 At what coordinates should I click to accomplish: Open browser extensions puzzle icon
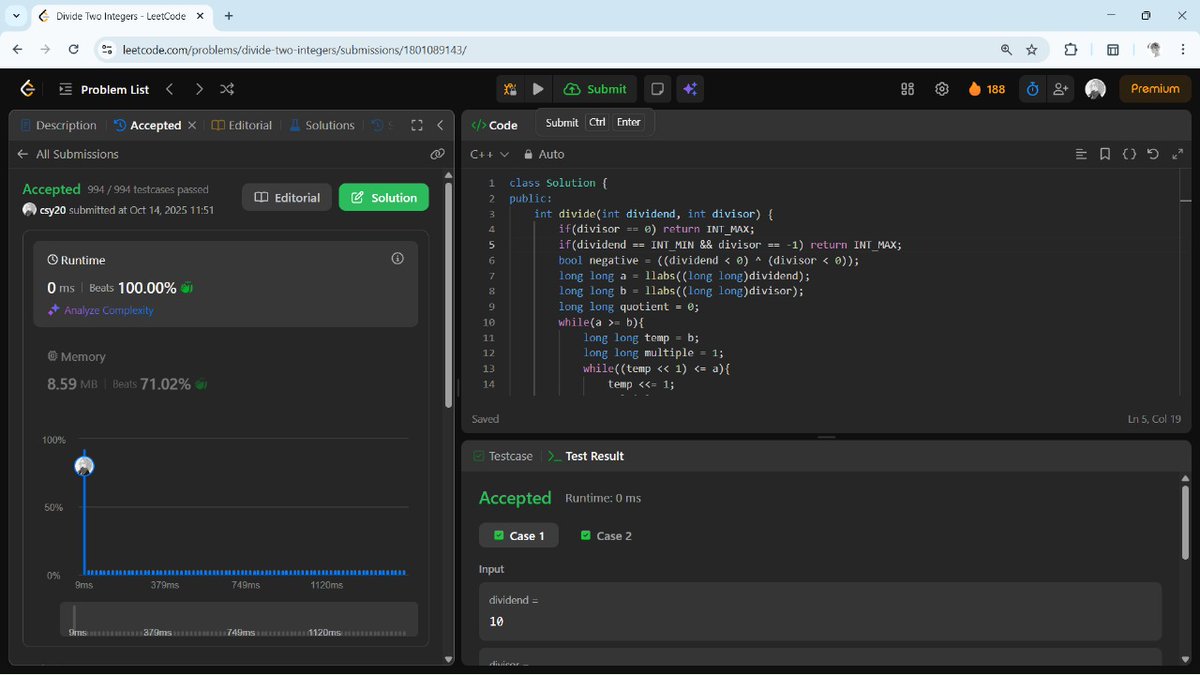coord(1071,49)
